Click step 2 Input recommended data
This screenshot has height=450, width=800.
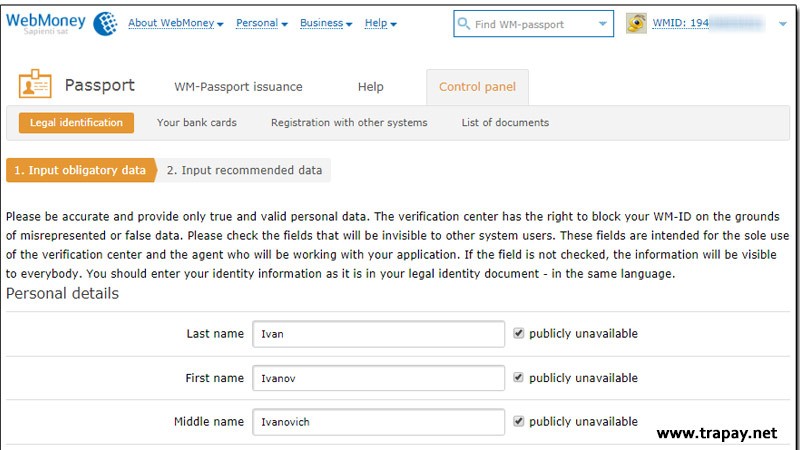coord(244,171)
